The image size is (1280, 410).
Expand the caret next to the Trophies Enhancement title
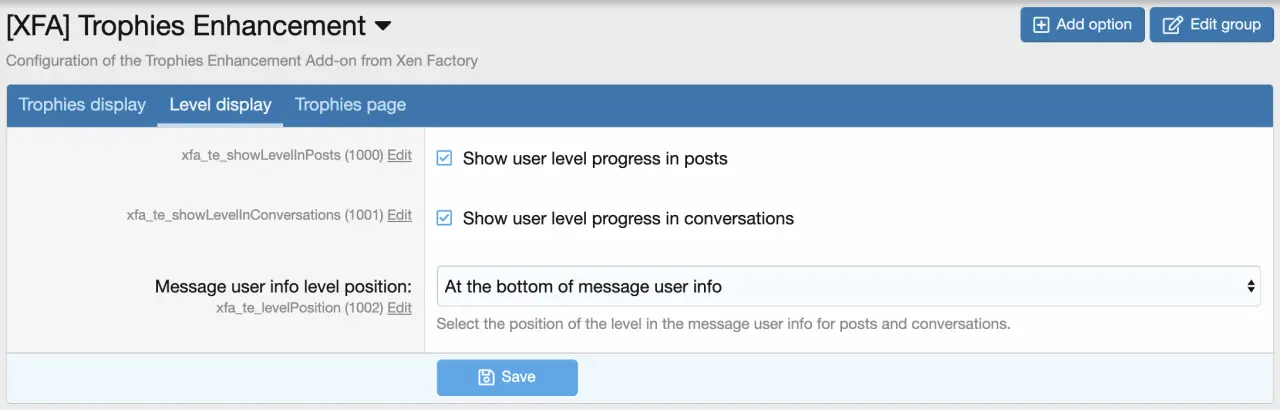[382, 26]
